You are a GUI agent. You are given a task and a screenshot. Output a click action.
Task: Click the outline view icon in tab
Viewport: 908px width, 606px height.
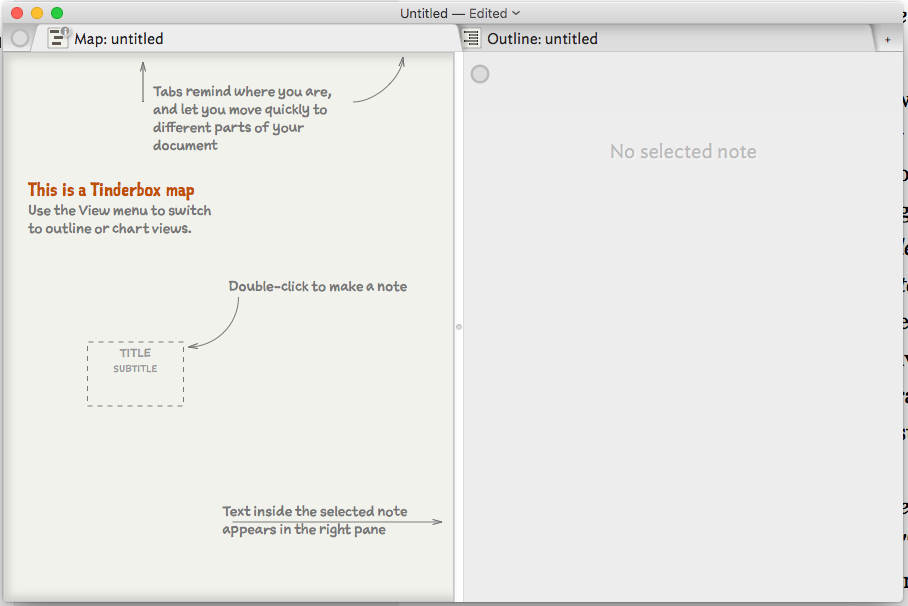click(472, 39)
